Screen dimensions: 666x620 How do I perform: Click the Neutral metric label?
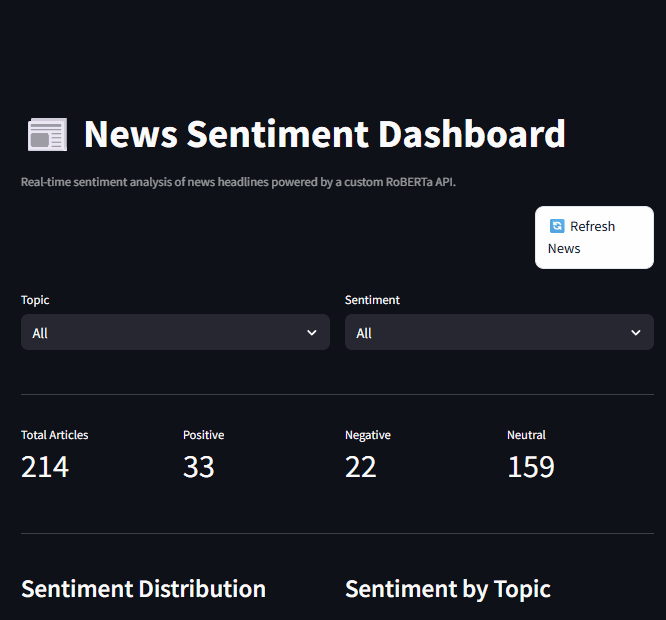526,435
